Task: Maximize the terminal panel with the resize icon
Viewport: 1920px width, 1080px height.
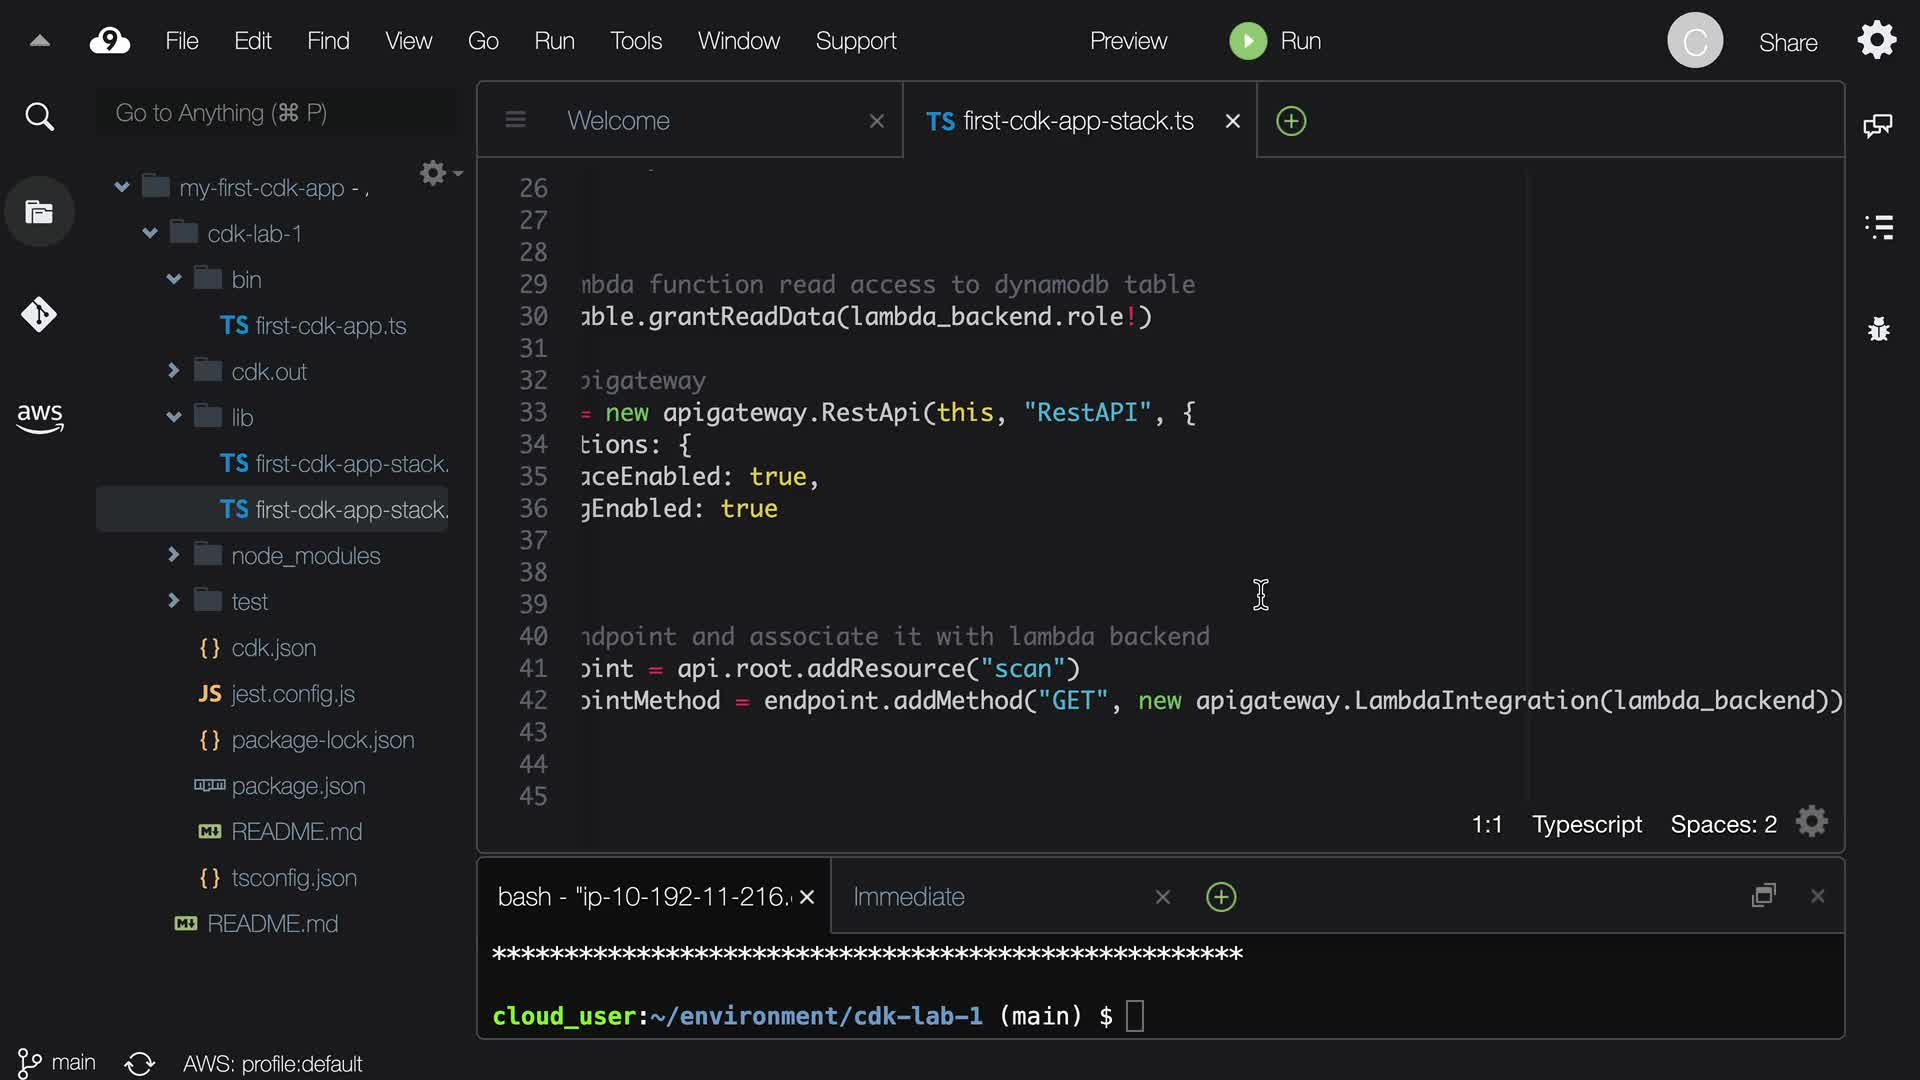Action: pos(1763,895)
